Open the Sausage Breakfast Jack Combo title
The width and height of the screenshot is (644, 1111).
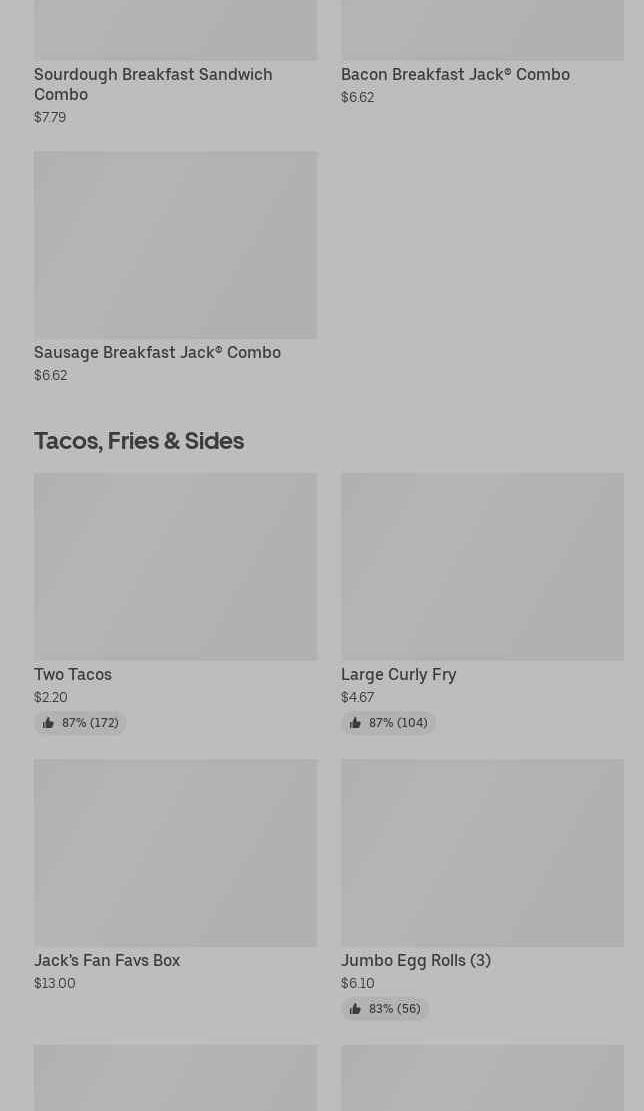(157, 352)
